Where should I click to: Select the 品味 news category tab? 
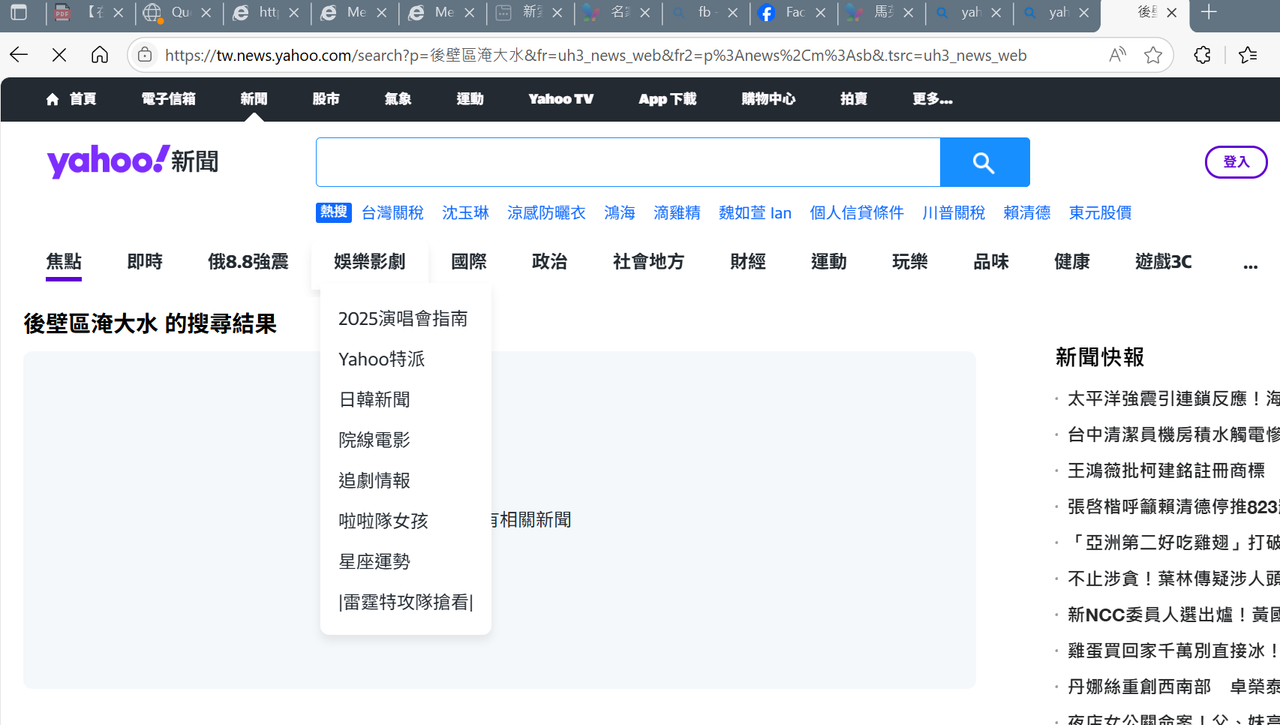pyautogui.click(x=991, y=262)
